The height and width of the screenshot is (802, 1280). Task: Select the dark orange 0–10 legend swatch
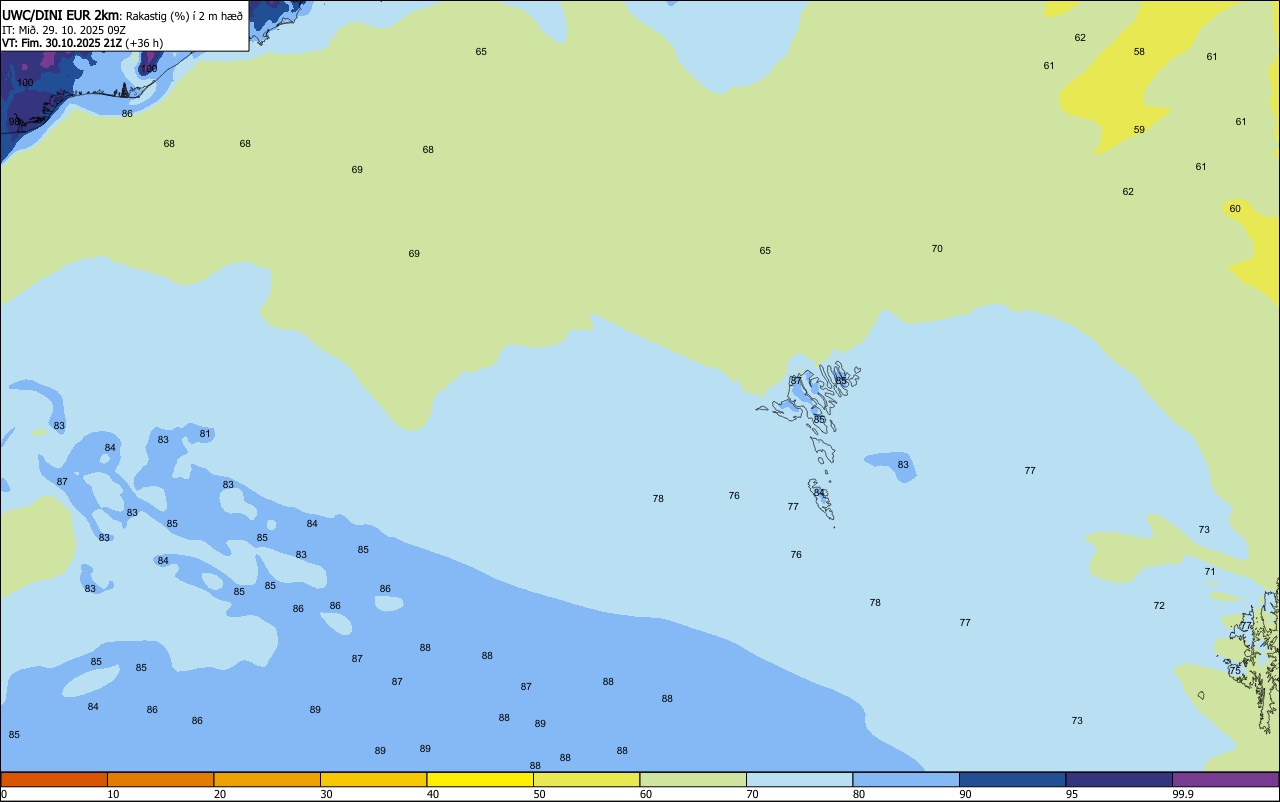coord(54,779)
